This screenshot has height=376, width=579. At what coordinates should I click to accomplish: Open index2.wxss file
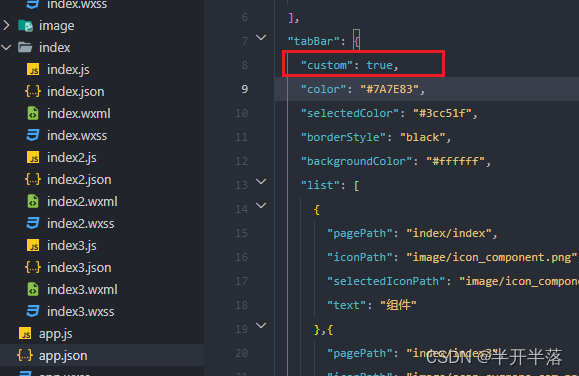tap(80, 223)
